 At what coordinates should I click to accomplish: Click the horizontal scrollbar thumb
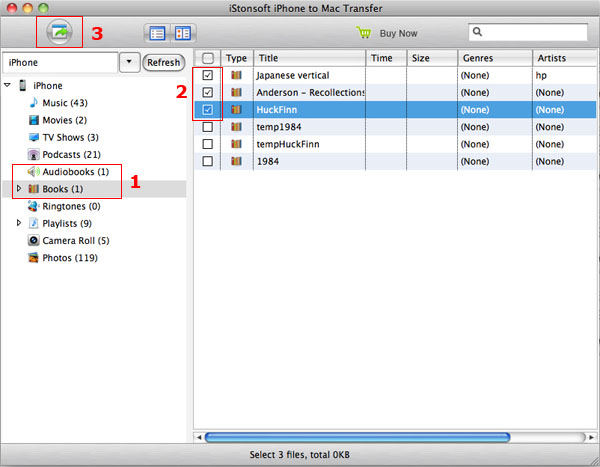pyautogui.click(x=357, y=437)
